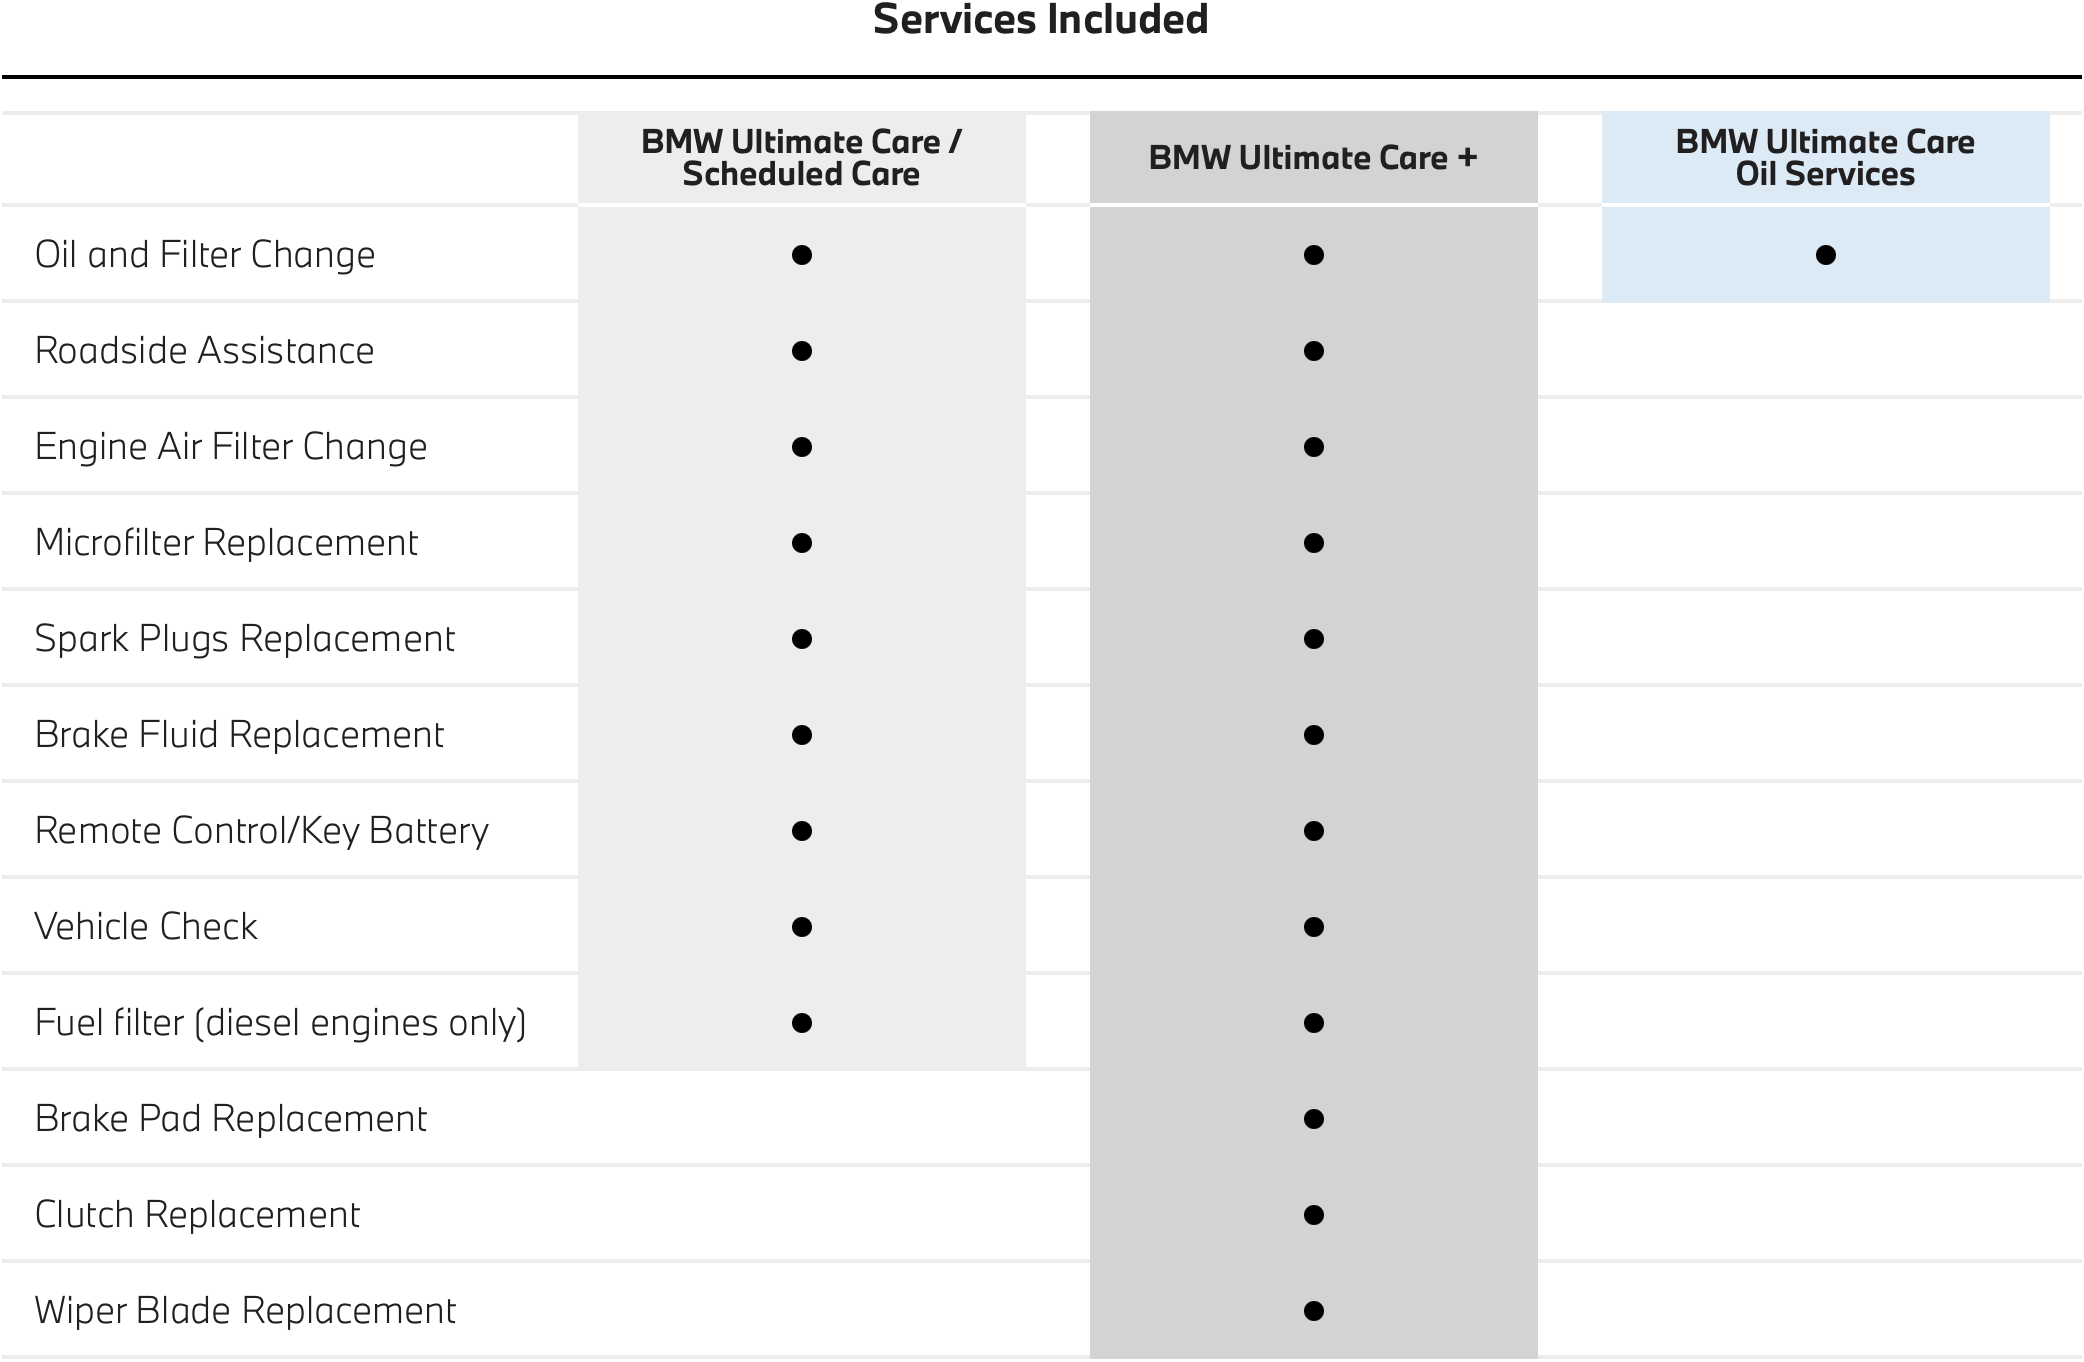Click the Scheduled Care dot for Brake Fluid Replacement
The height and width of the screenshot is (1362, 2084).
coord(801,735)
